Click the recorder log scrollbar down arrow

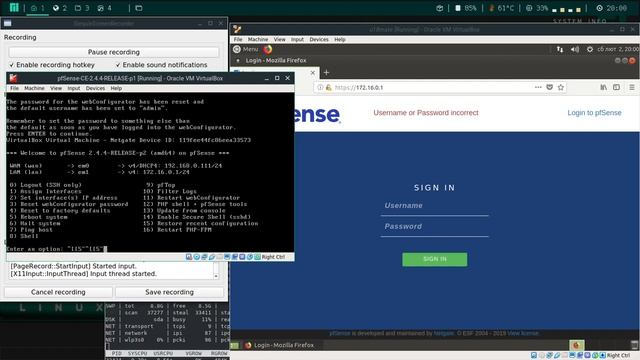[216, 276]
